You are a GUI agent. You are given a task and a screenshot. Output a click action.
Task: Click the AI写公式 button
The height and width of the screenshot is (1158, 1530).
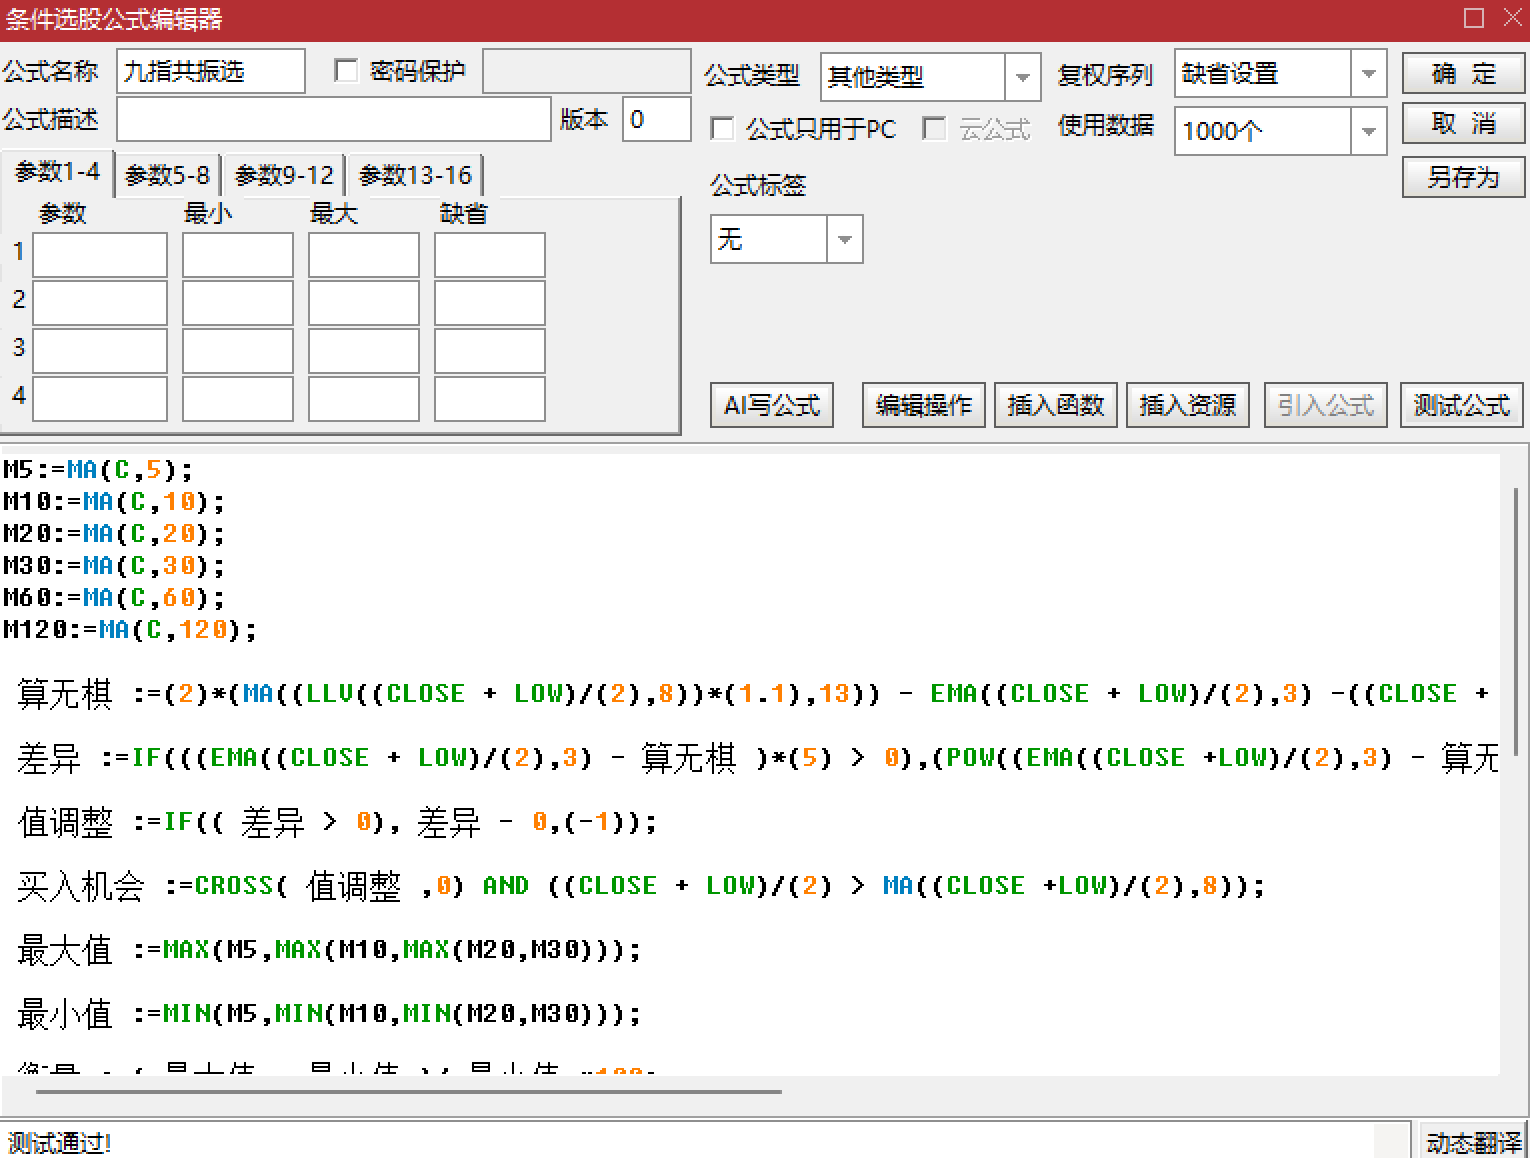(x=771, y=405)
